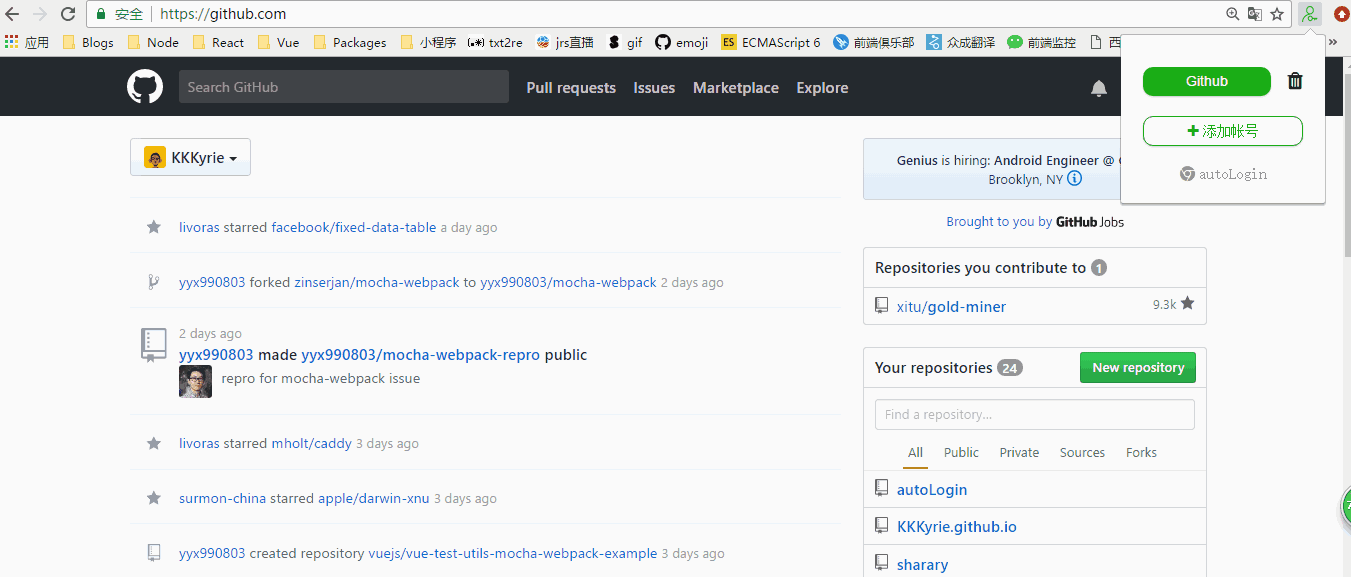Delete the saved Github account with the trash icon
Screen dimensions: 1351x577
point(1295,81)
